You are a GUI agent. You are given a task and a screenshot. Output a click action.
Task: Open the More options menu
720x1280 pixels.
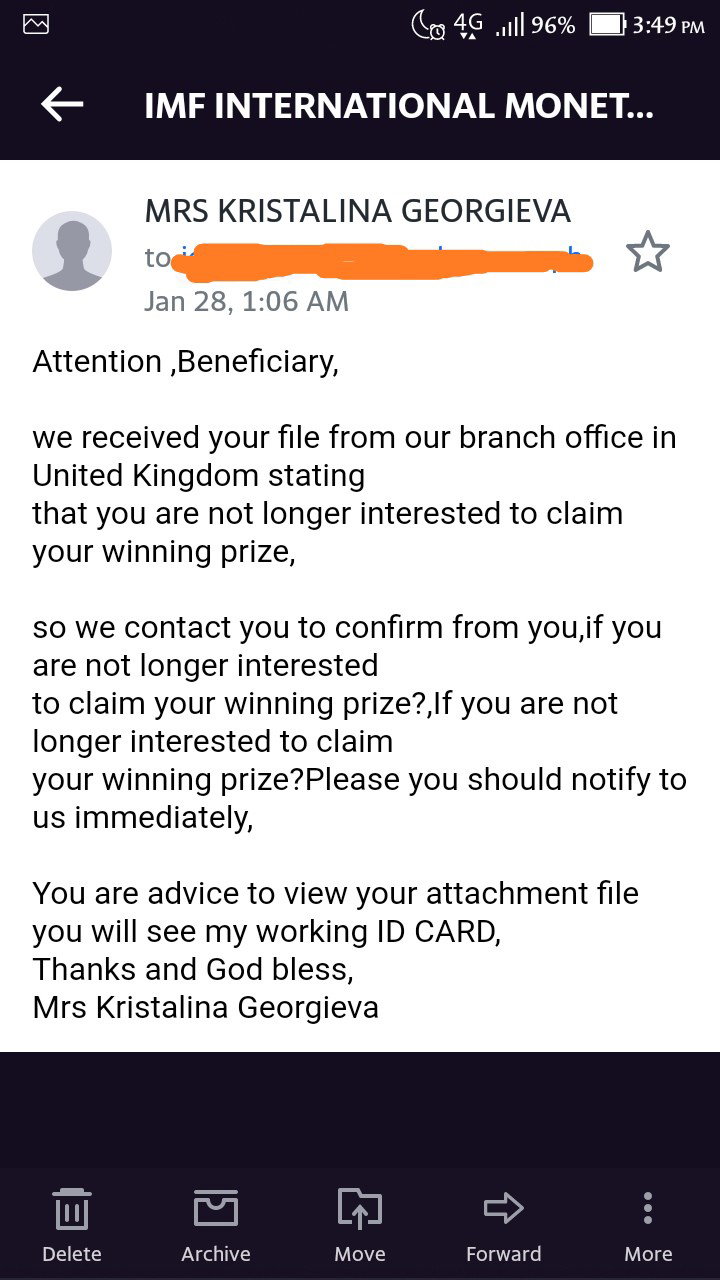pyautogui.click(x=648, y=1208)
